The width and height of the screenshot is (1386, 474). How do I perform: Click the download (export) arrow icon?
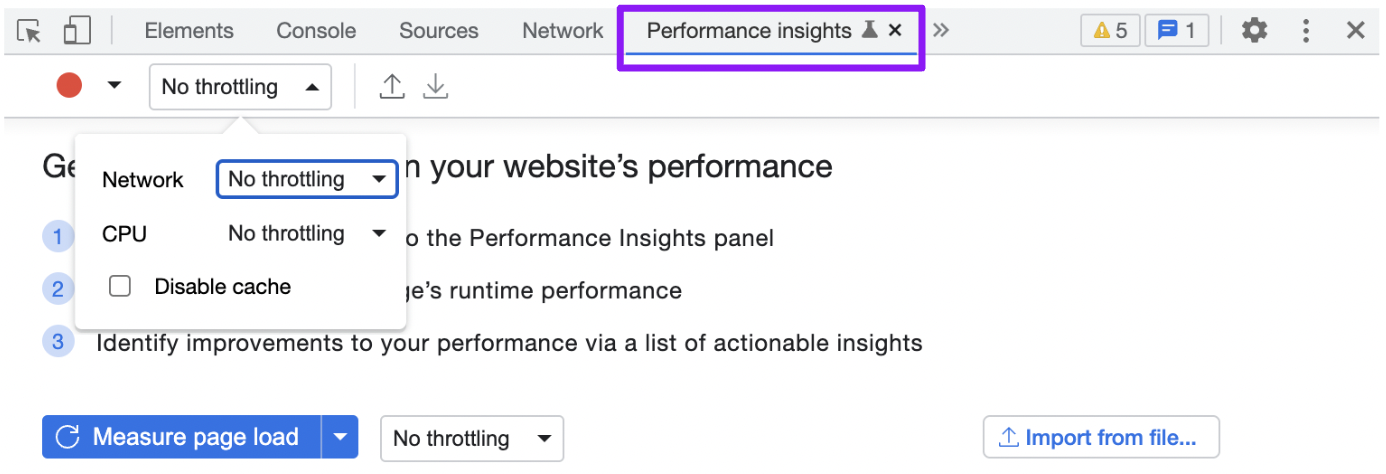click(x=435, y=87)
